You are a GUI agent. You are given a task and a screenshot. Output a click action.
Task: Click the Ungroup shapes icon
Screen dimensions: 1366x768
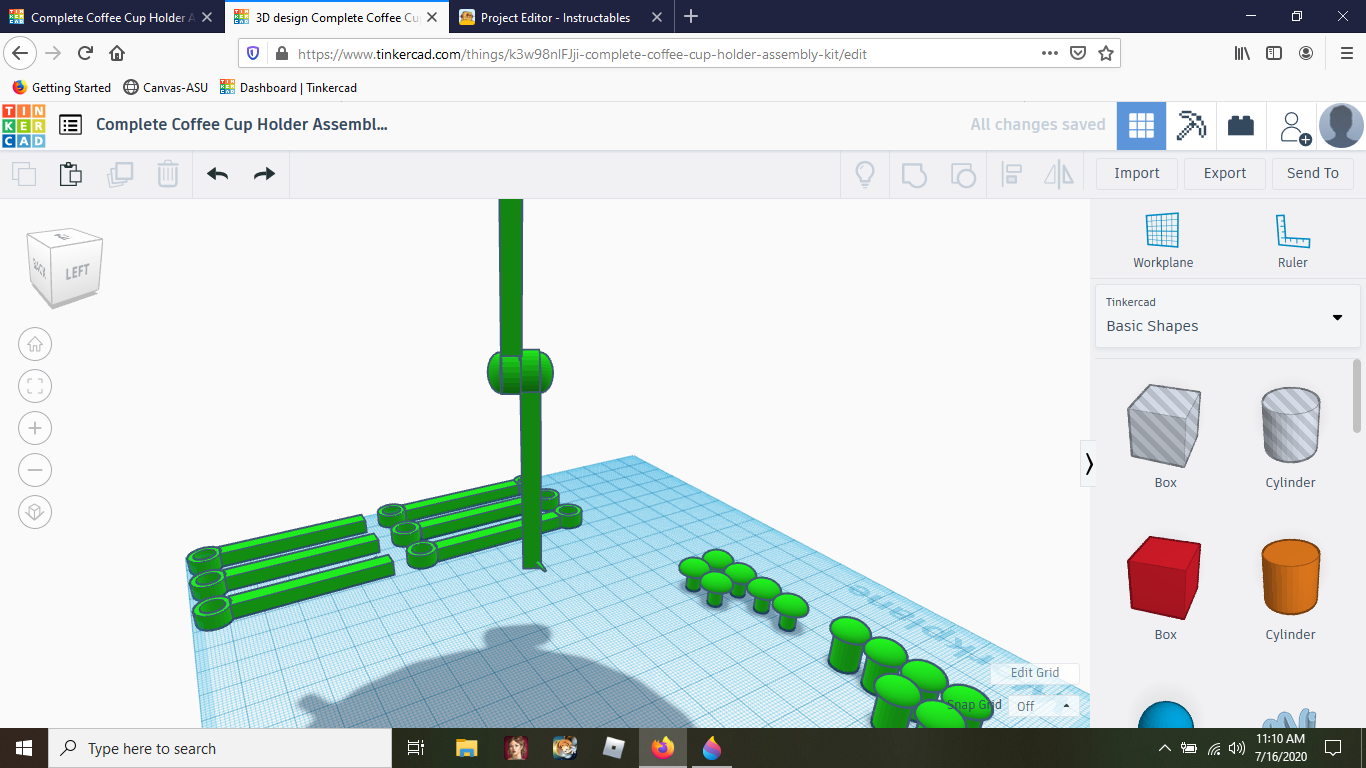click(962, 174)
